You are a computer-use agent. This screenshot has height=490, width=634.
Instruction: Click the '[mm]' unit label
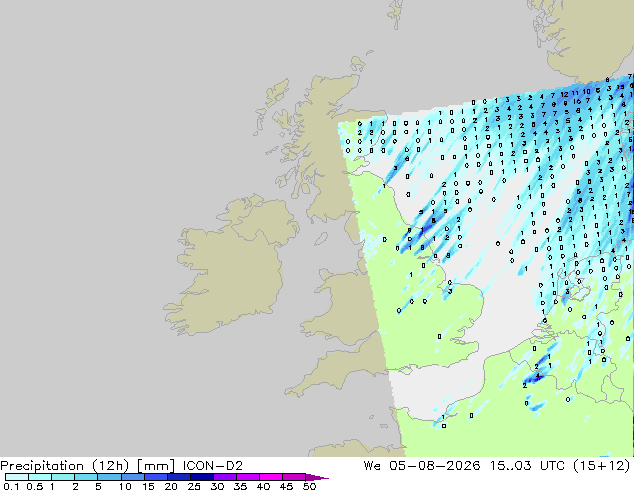(x=156, y=466)
